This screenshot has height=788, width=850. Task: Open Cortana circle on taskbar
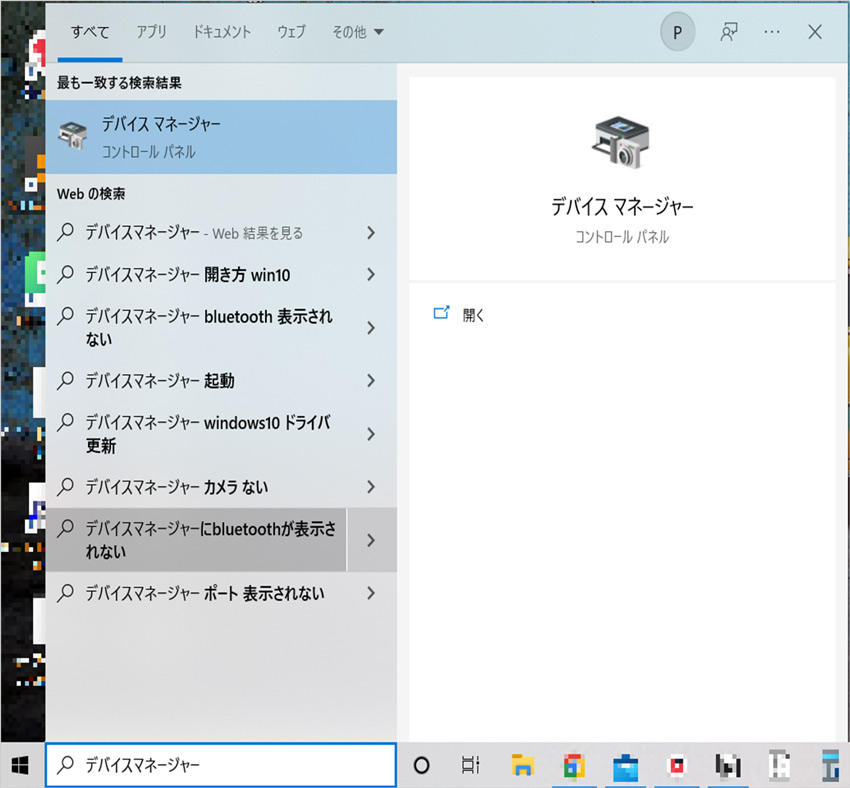[x=421, y=765]
